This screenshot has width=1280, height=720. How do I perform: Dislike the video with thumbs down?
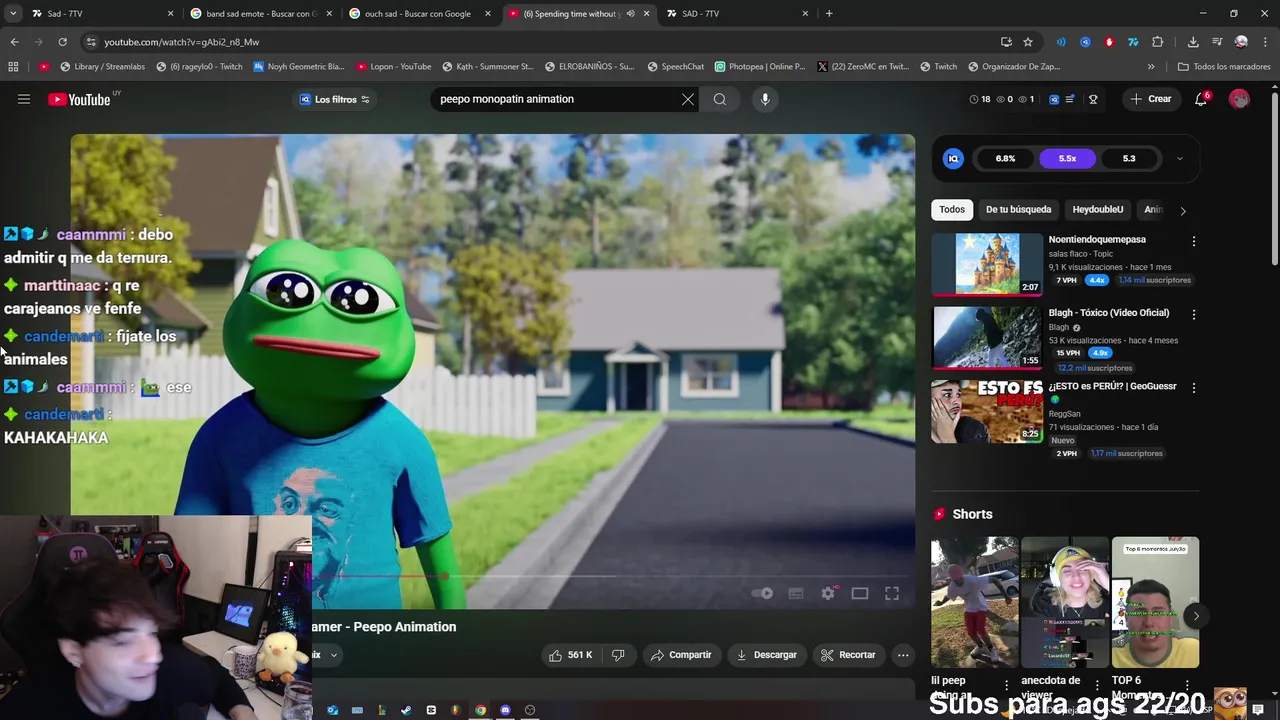click(x=618, y=655)
